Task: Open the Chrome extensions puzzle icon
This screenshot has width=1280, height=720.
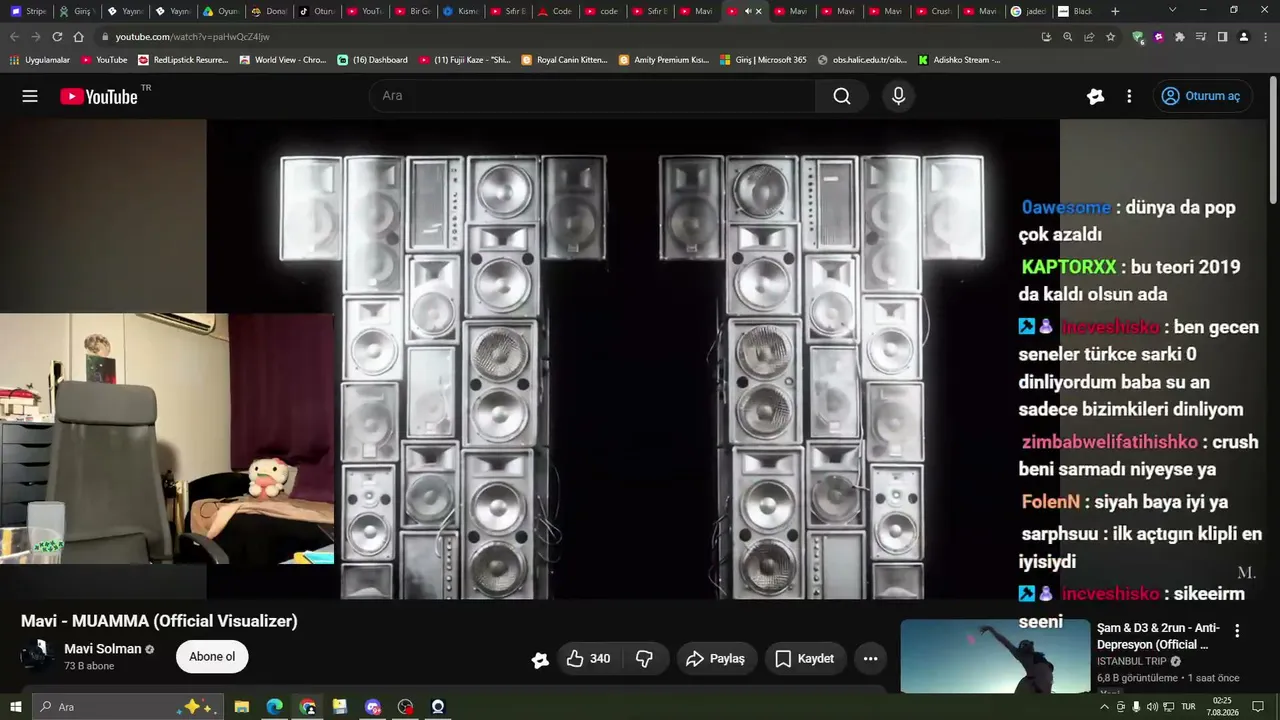Action: click(x=1180, y=37)
